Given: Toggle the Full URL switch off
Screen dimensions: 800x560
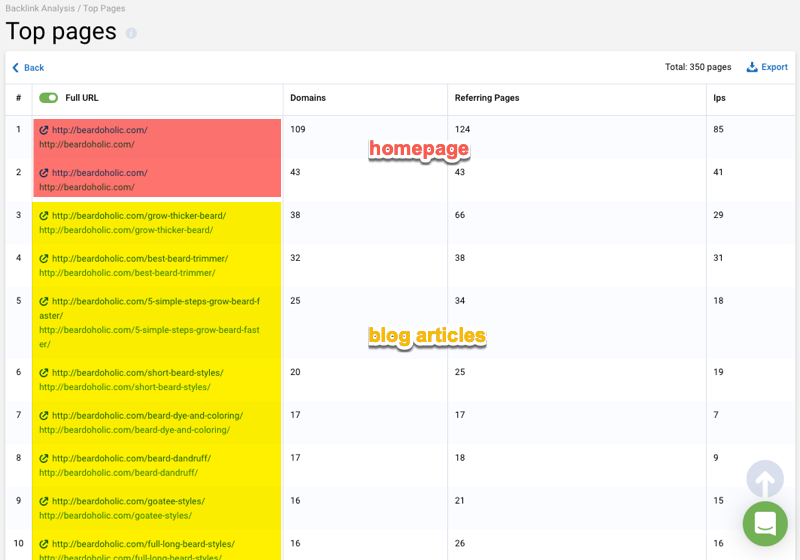Looking at the screenshot, I should [x=48, y=97].
